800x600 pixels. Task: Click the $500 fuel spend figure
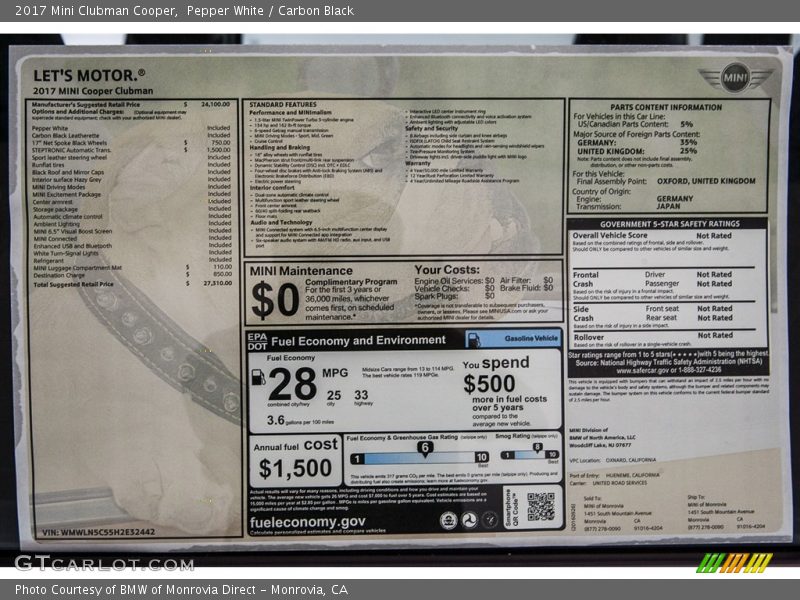pyautogui.click(x=489, y=384)
